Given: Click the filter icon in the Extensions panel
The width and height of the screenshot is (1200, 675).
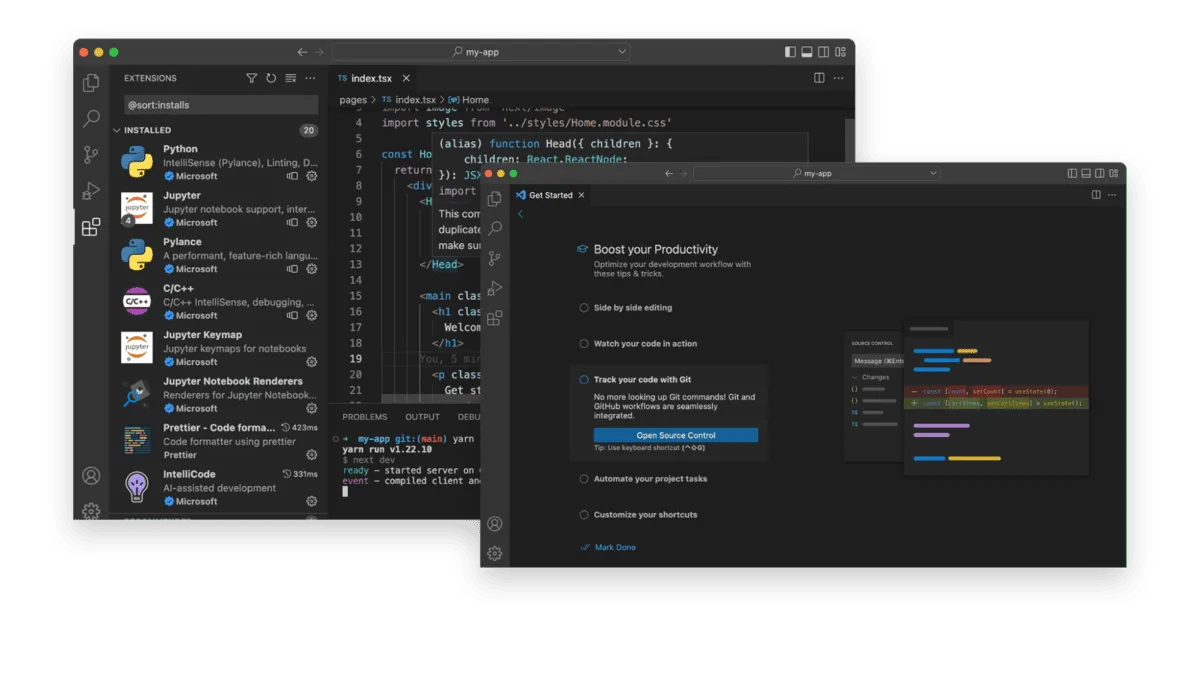Looking at the screenshot, I should pos(251,78).
